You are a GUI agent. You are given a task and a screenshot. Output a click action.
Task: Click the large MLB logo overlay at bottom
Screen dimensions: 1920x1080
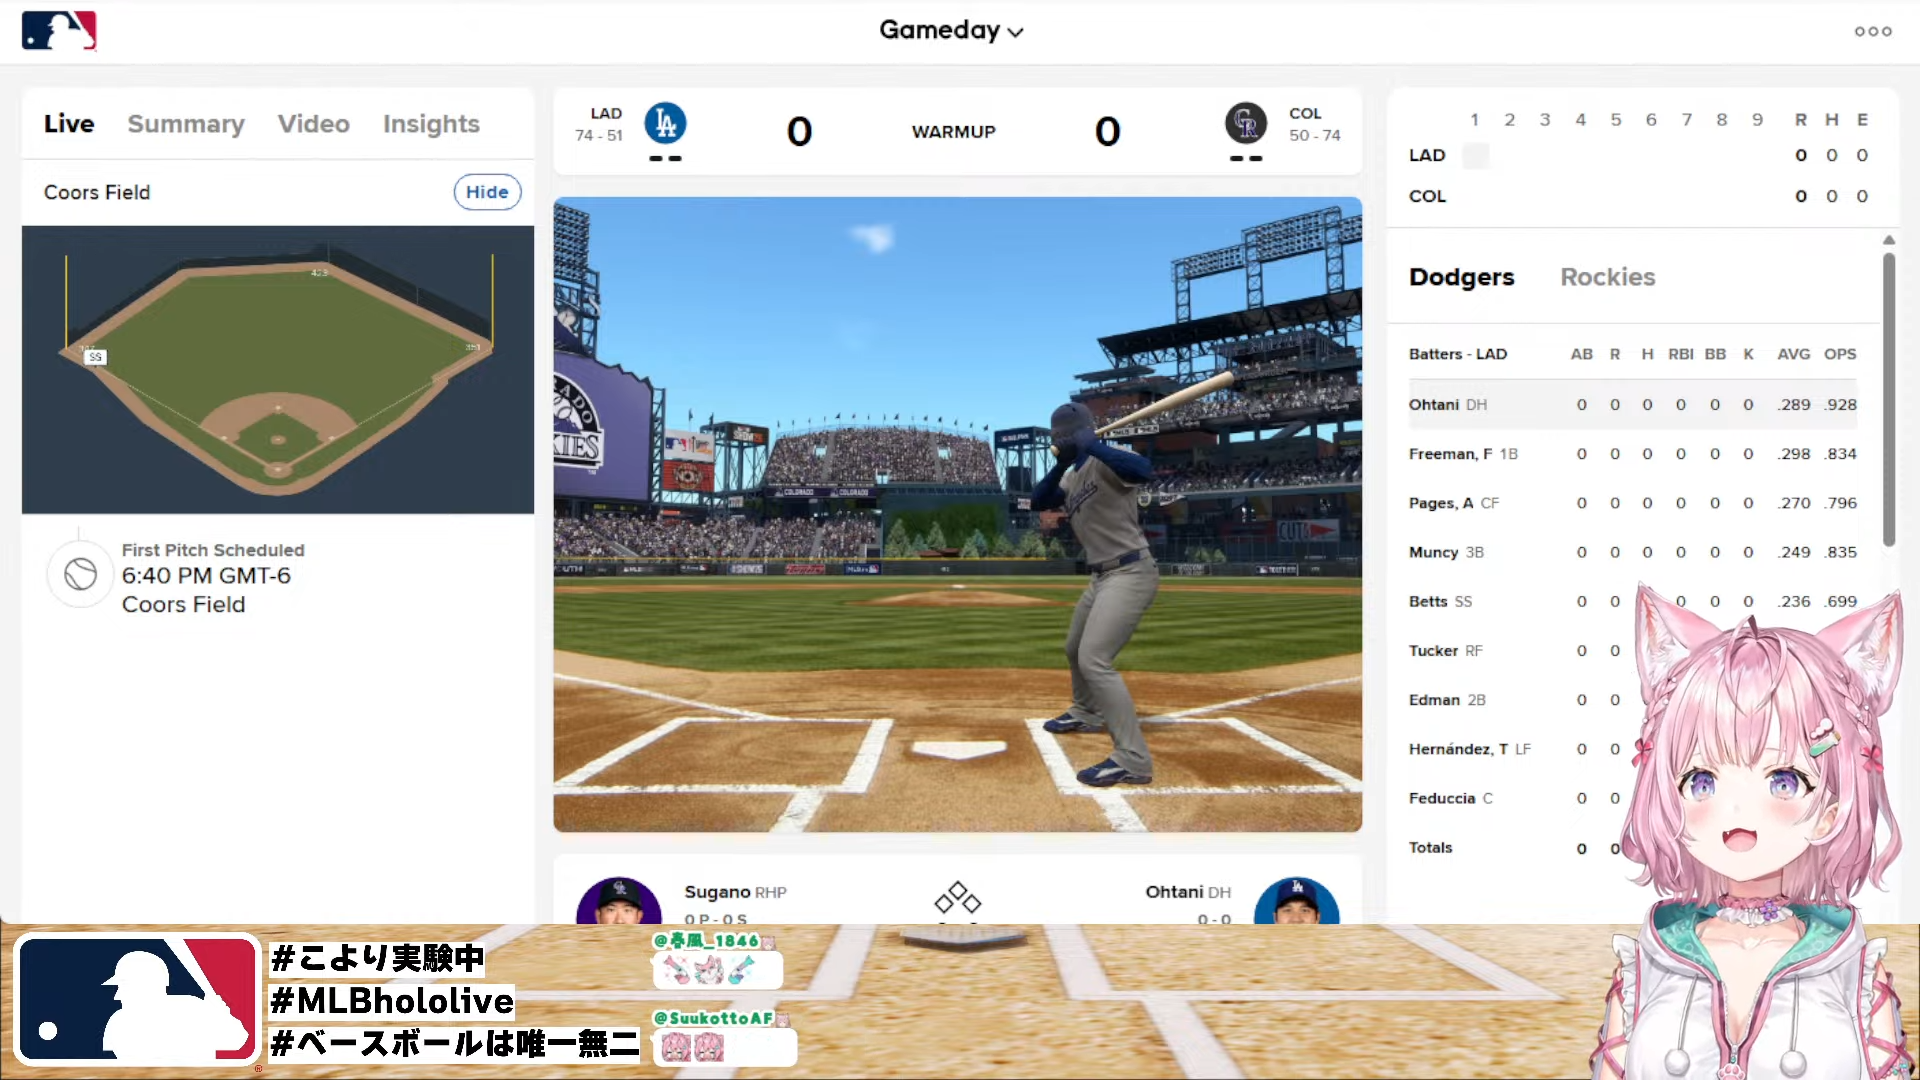pos(138,1000)
